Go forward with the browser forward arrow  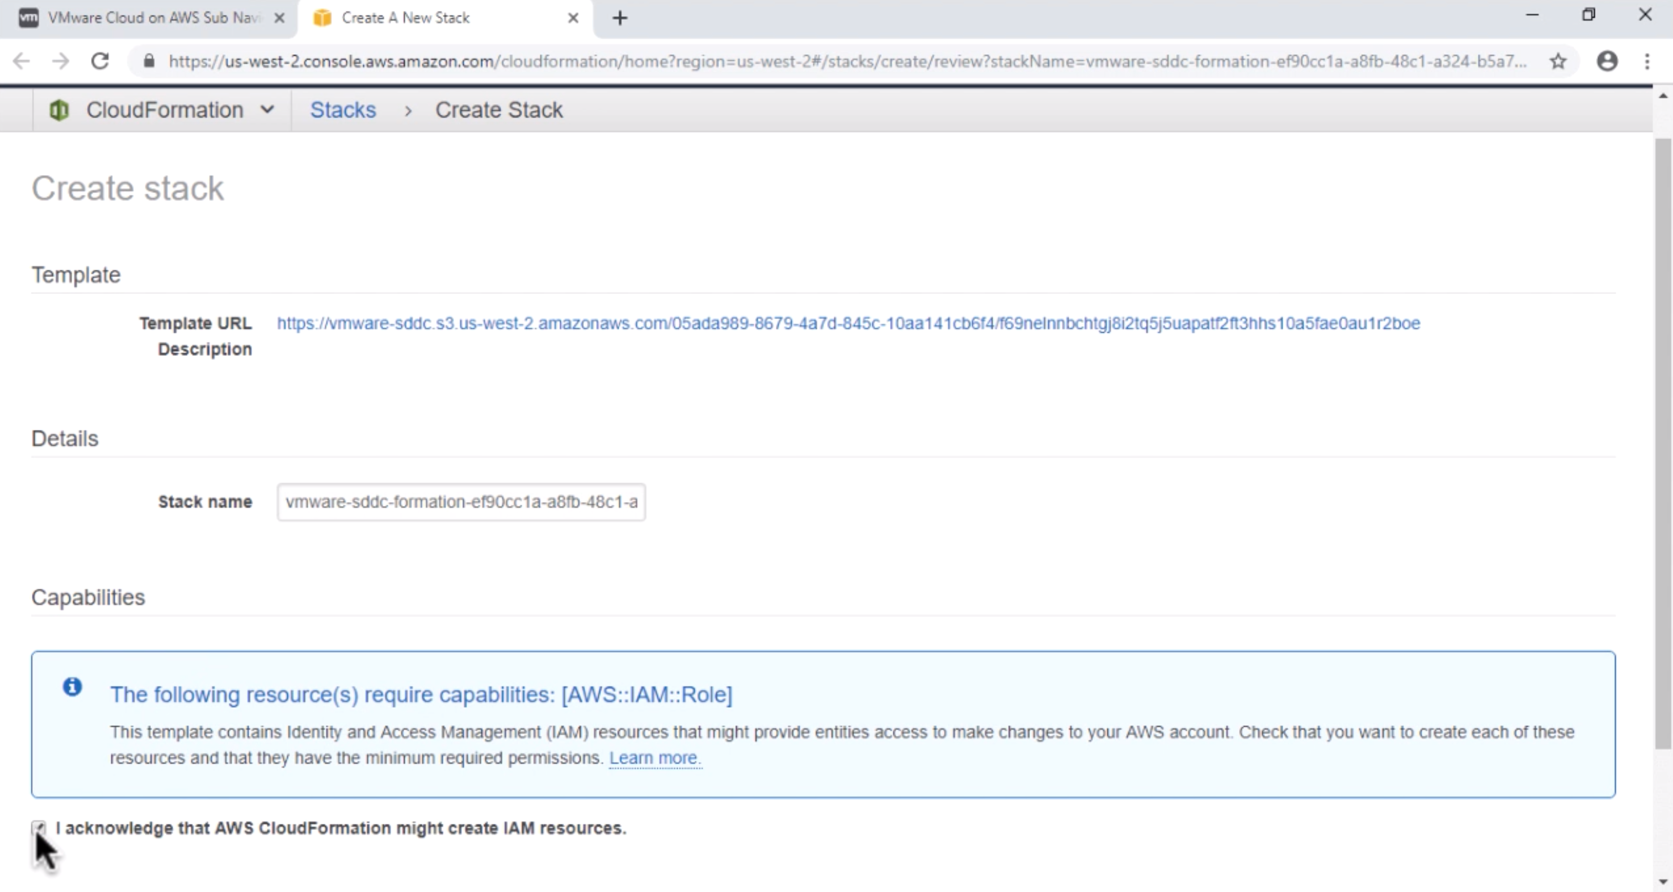click(61, 61)
